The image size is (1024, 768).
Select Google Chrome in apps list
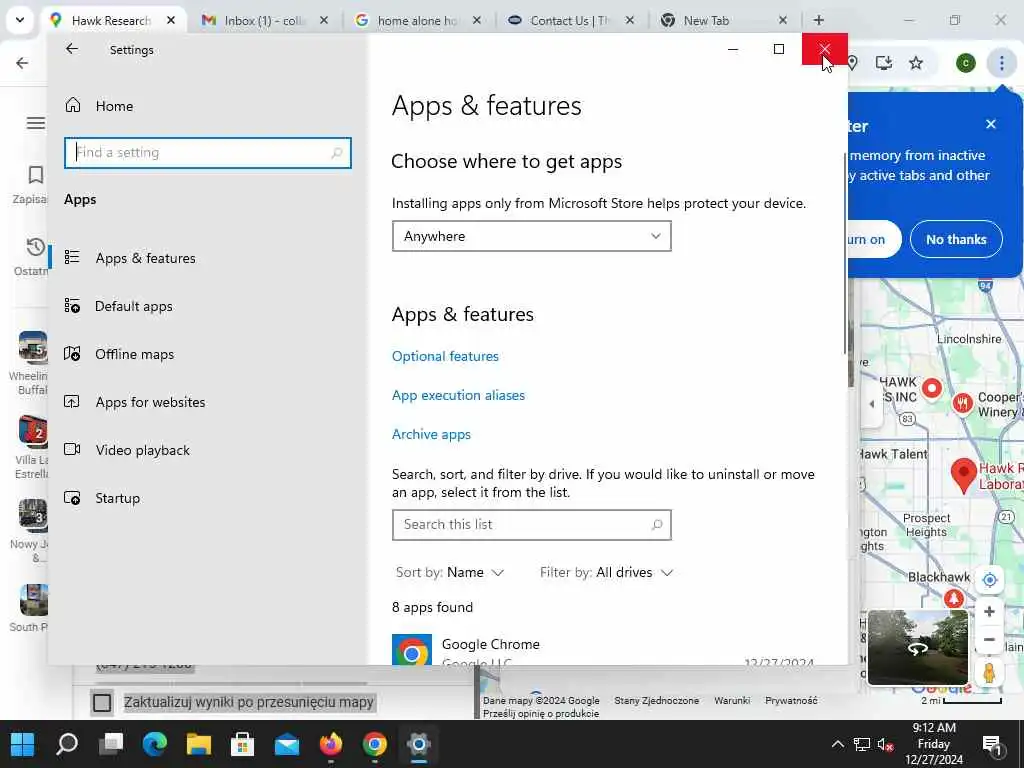click(602, 650)
